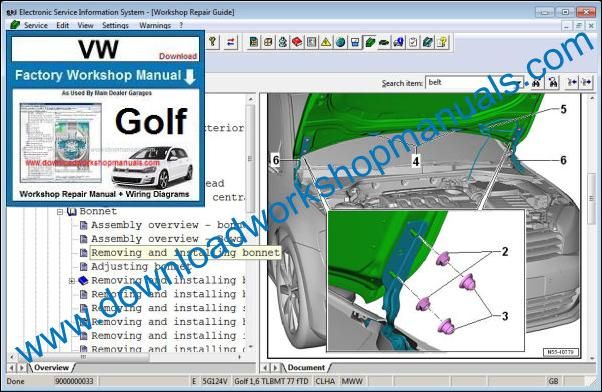The image size is (602, 392).
Task: Click the document pane vertical scrollbar thumb
Action: click(x=592, y=198)
